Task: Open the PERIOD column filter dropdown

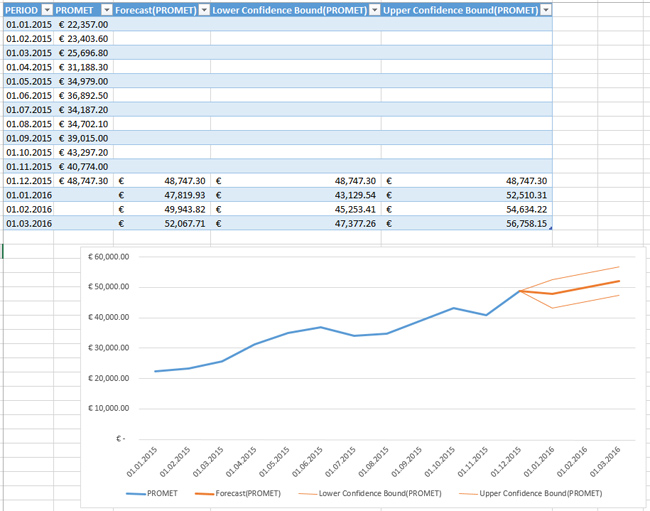Action: coord(46,9)
